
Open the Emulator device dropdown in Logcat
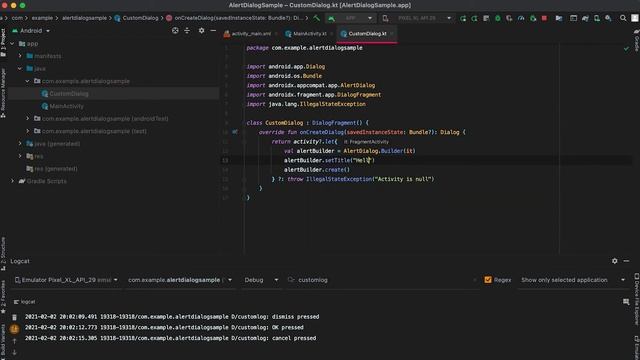point(66,280)
